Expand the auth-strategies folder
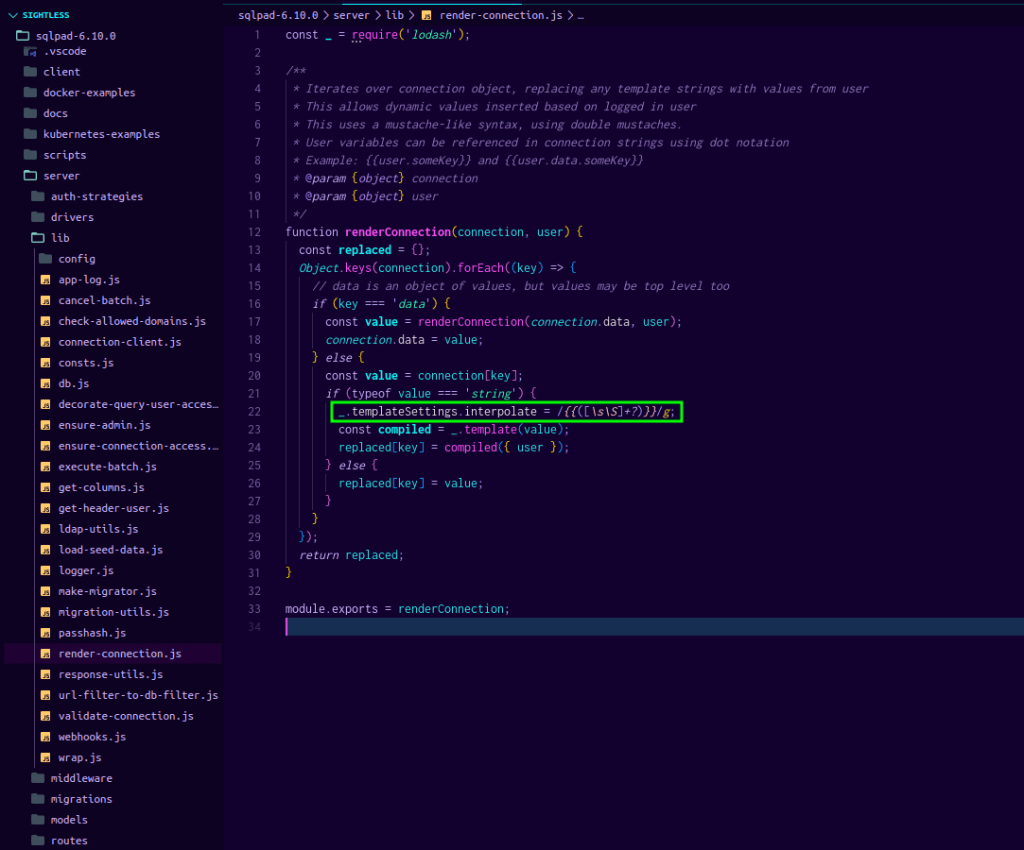This screenshot has height=850, width=1024. click(96, 197)
